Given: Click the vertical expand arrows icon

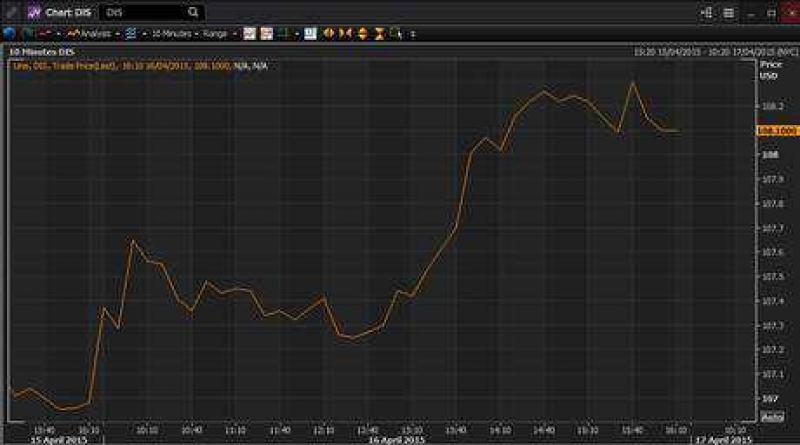Looking at the screenshot, I should click(x=363, y=33).
